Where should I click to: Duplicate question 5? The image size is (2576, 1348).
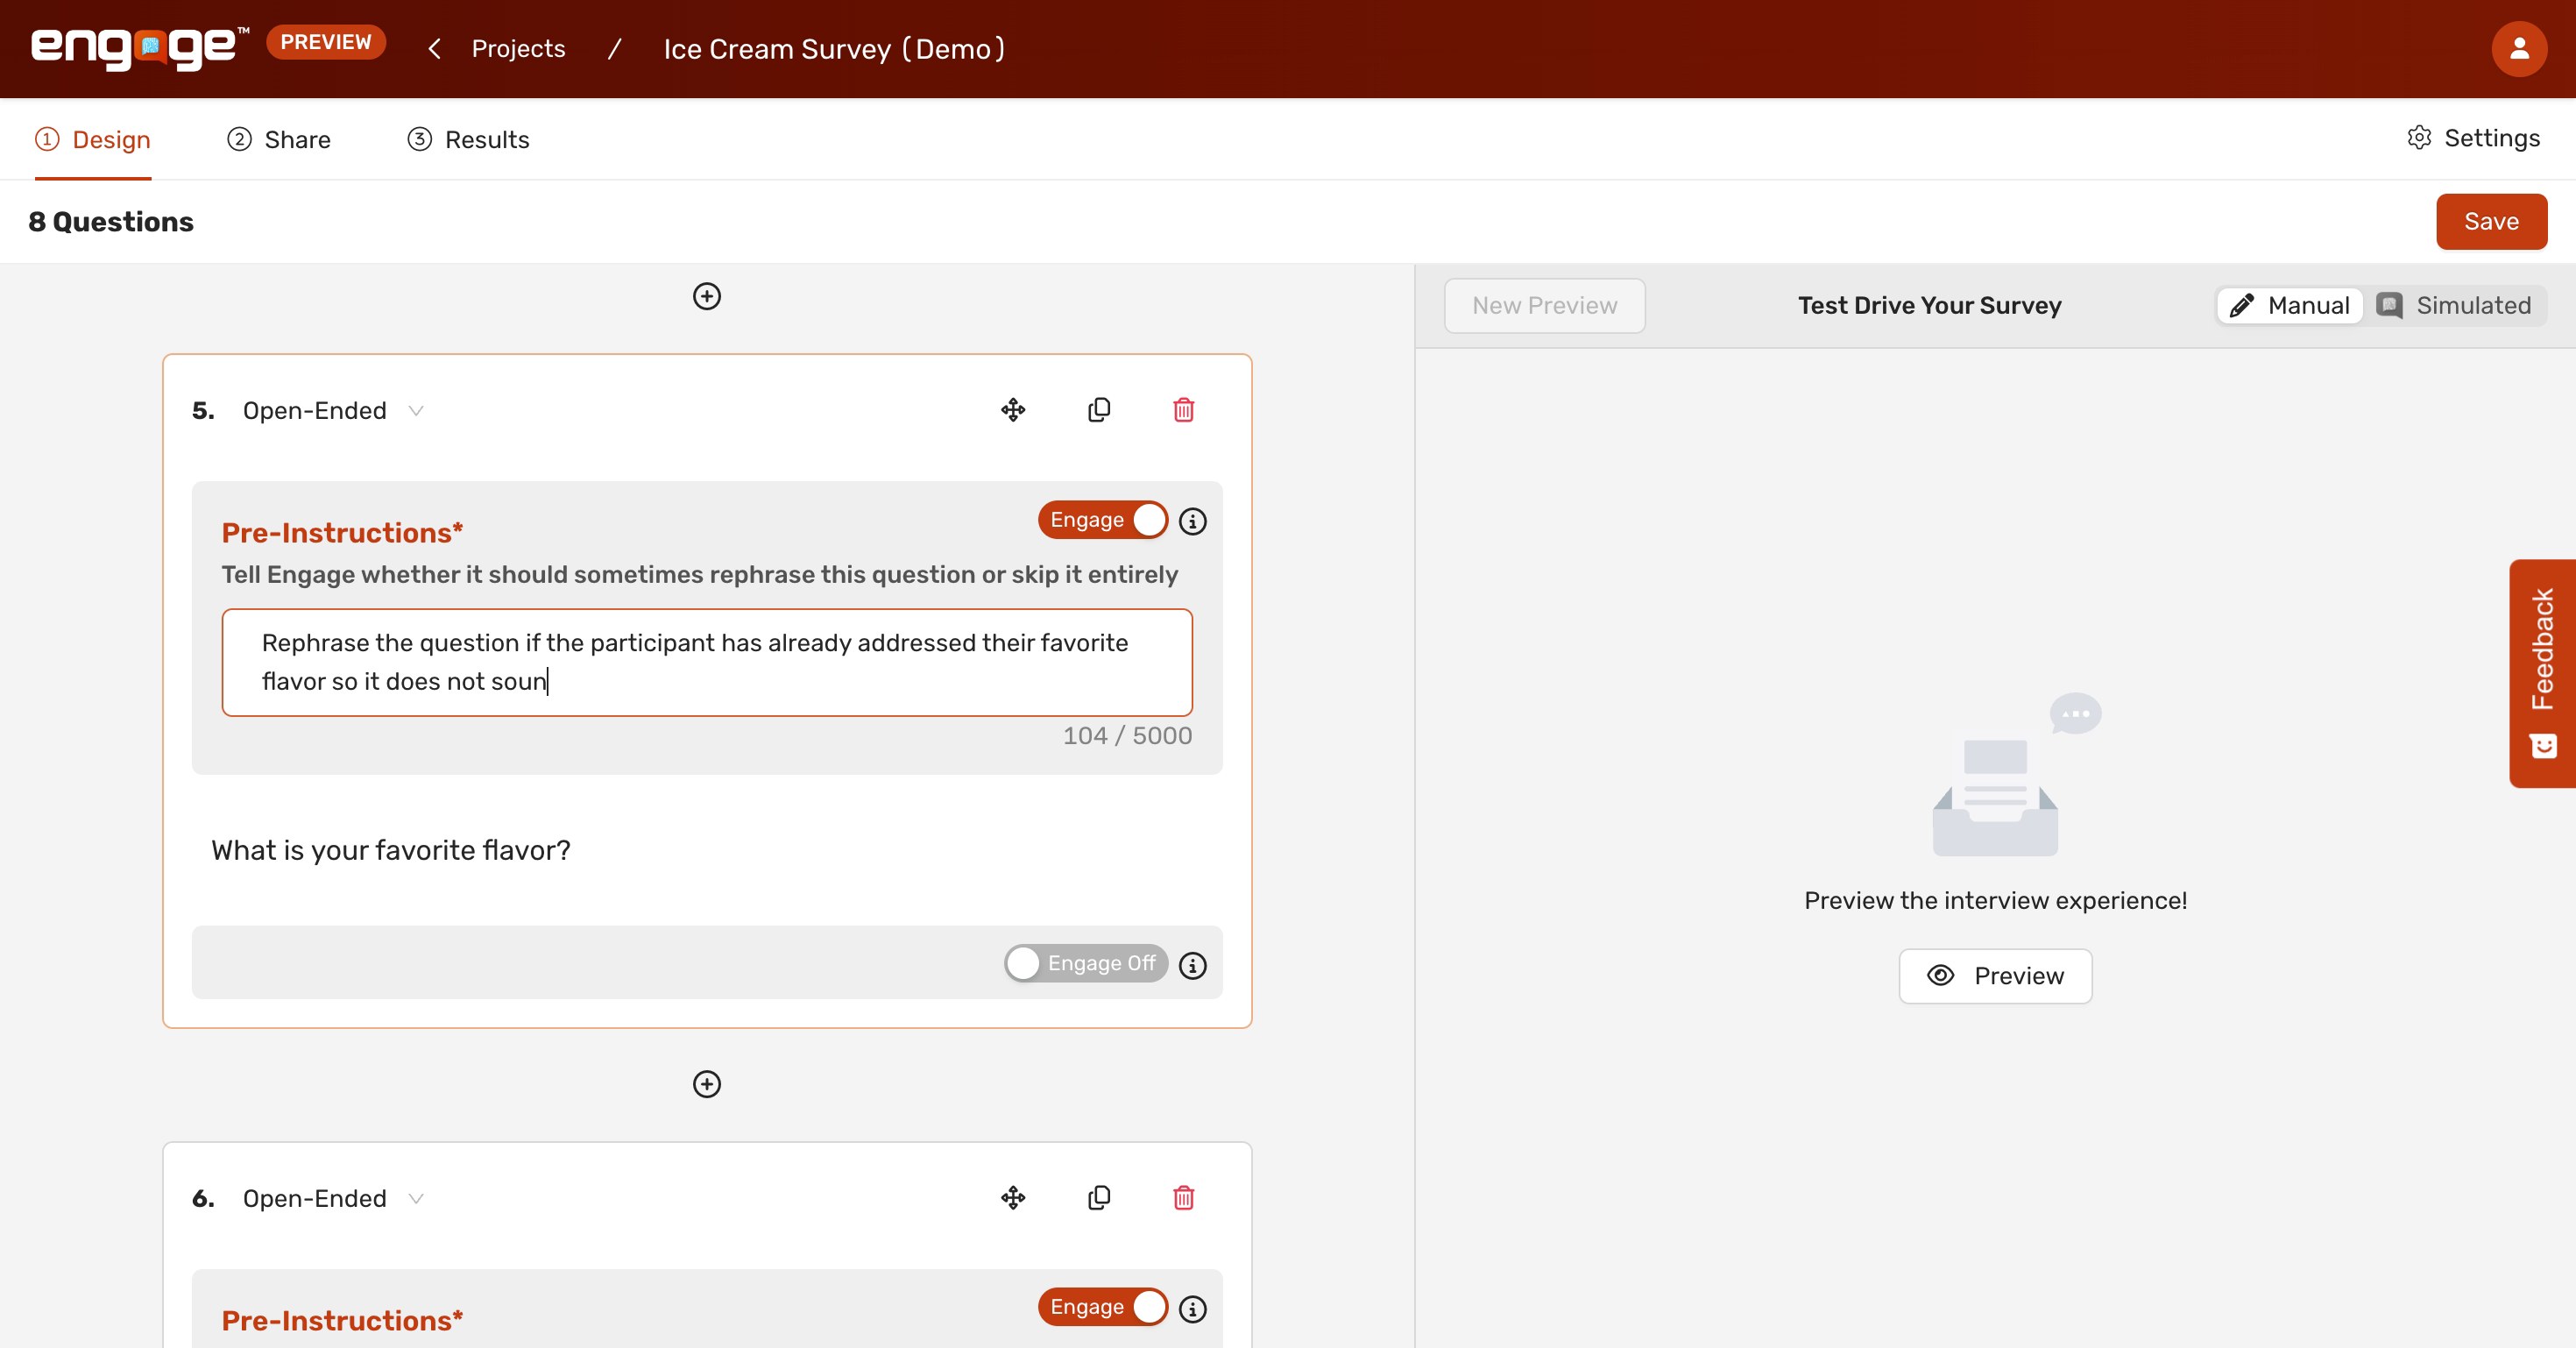tap(1099, 410)
